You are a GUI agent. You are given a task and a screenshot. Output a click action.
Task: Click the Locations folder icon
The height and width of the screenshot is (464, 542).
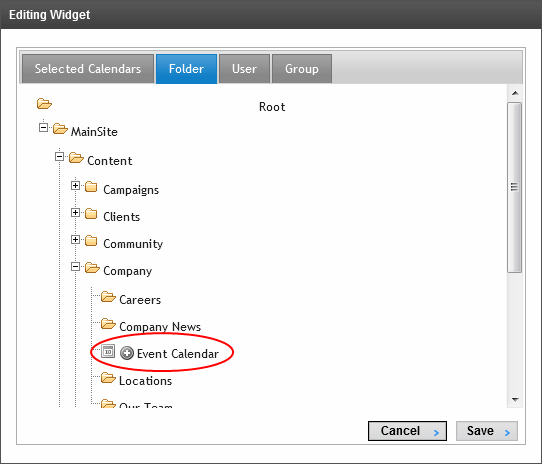click(x=108, y=378)
